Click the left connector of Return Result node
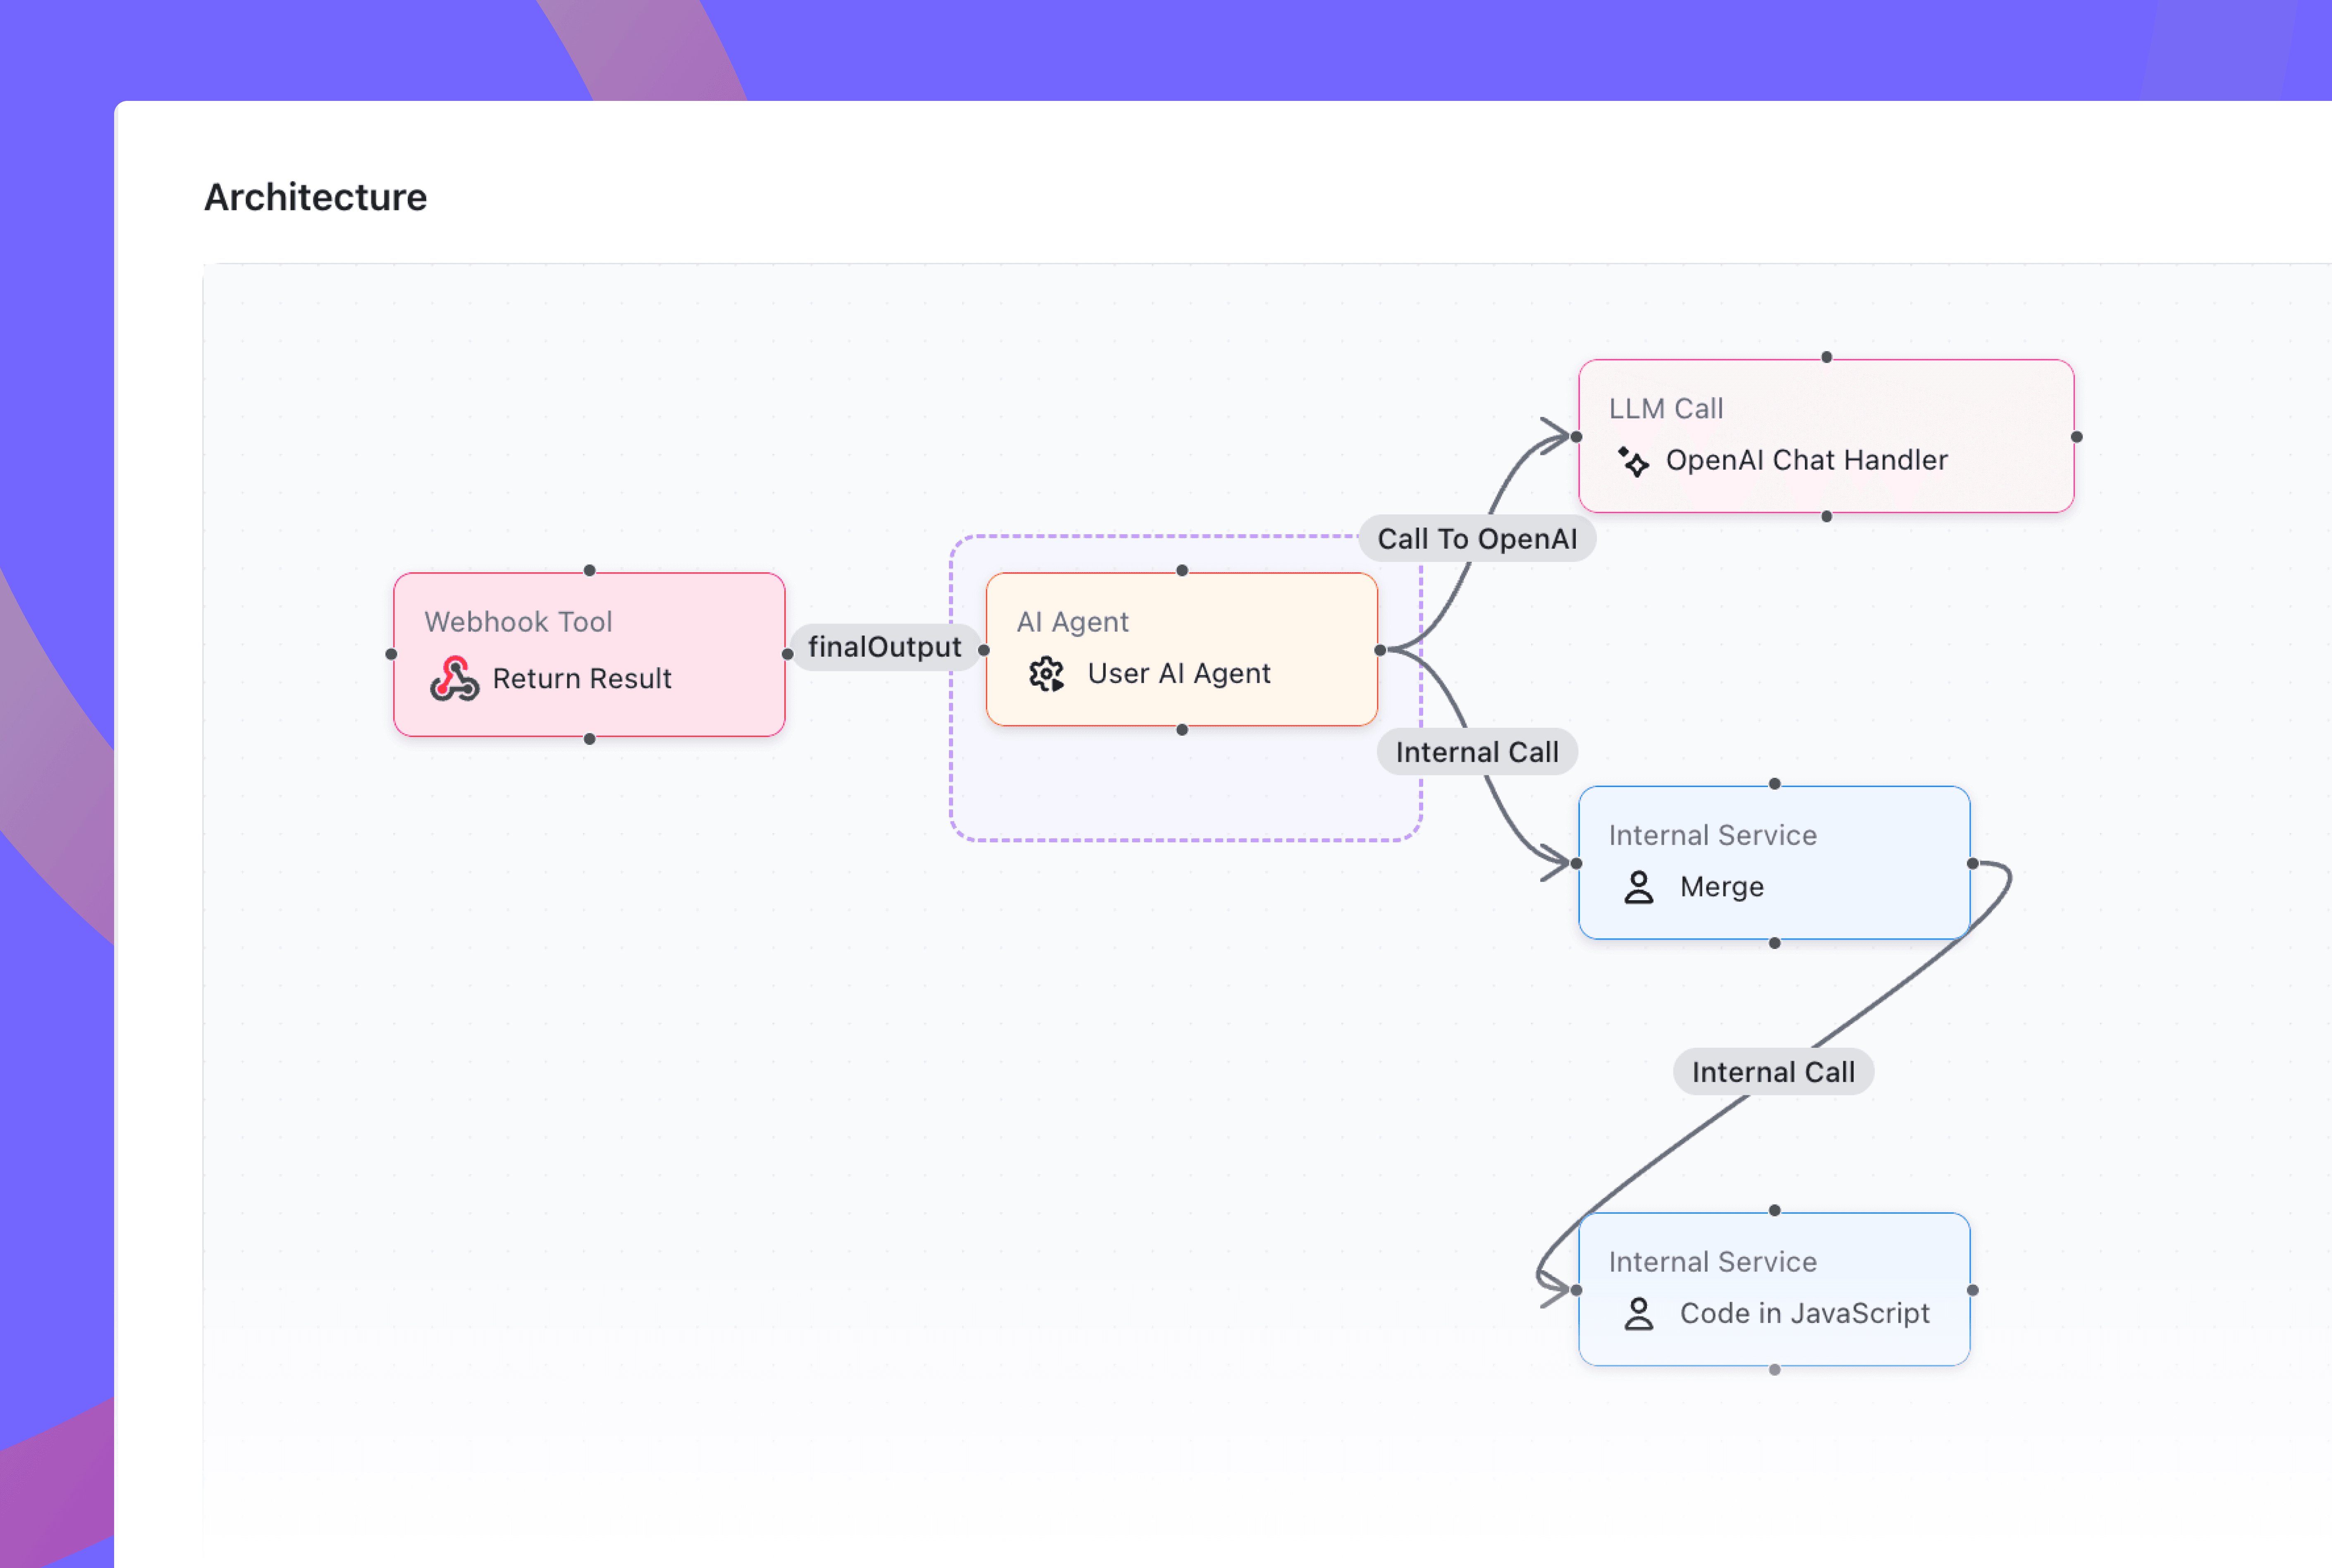This screenshot has height=1568, width=2332. 391,654
